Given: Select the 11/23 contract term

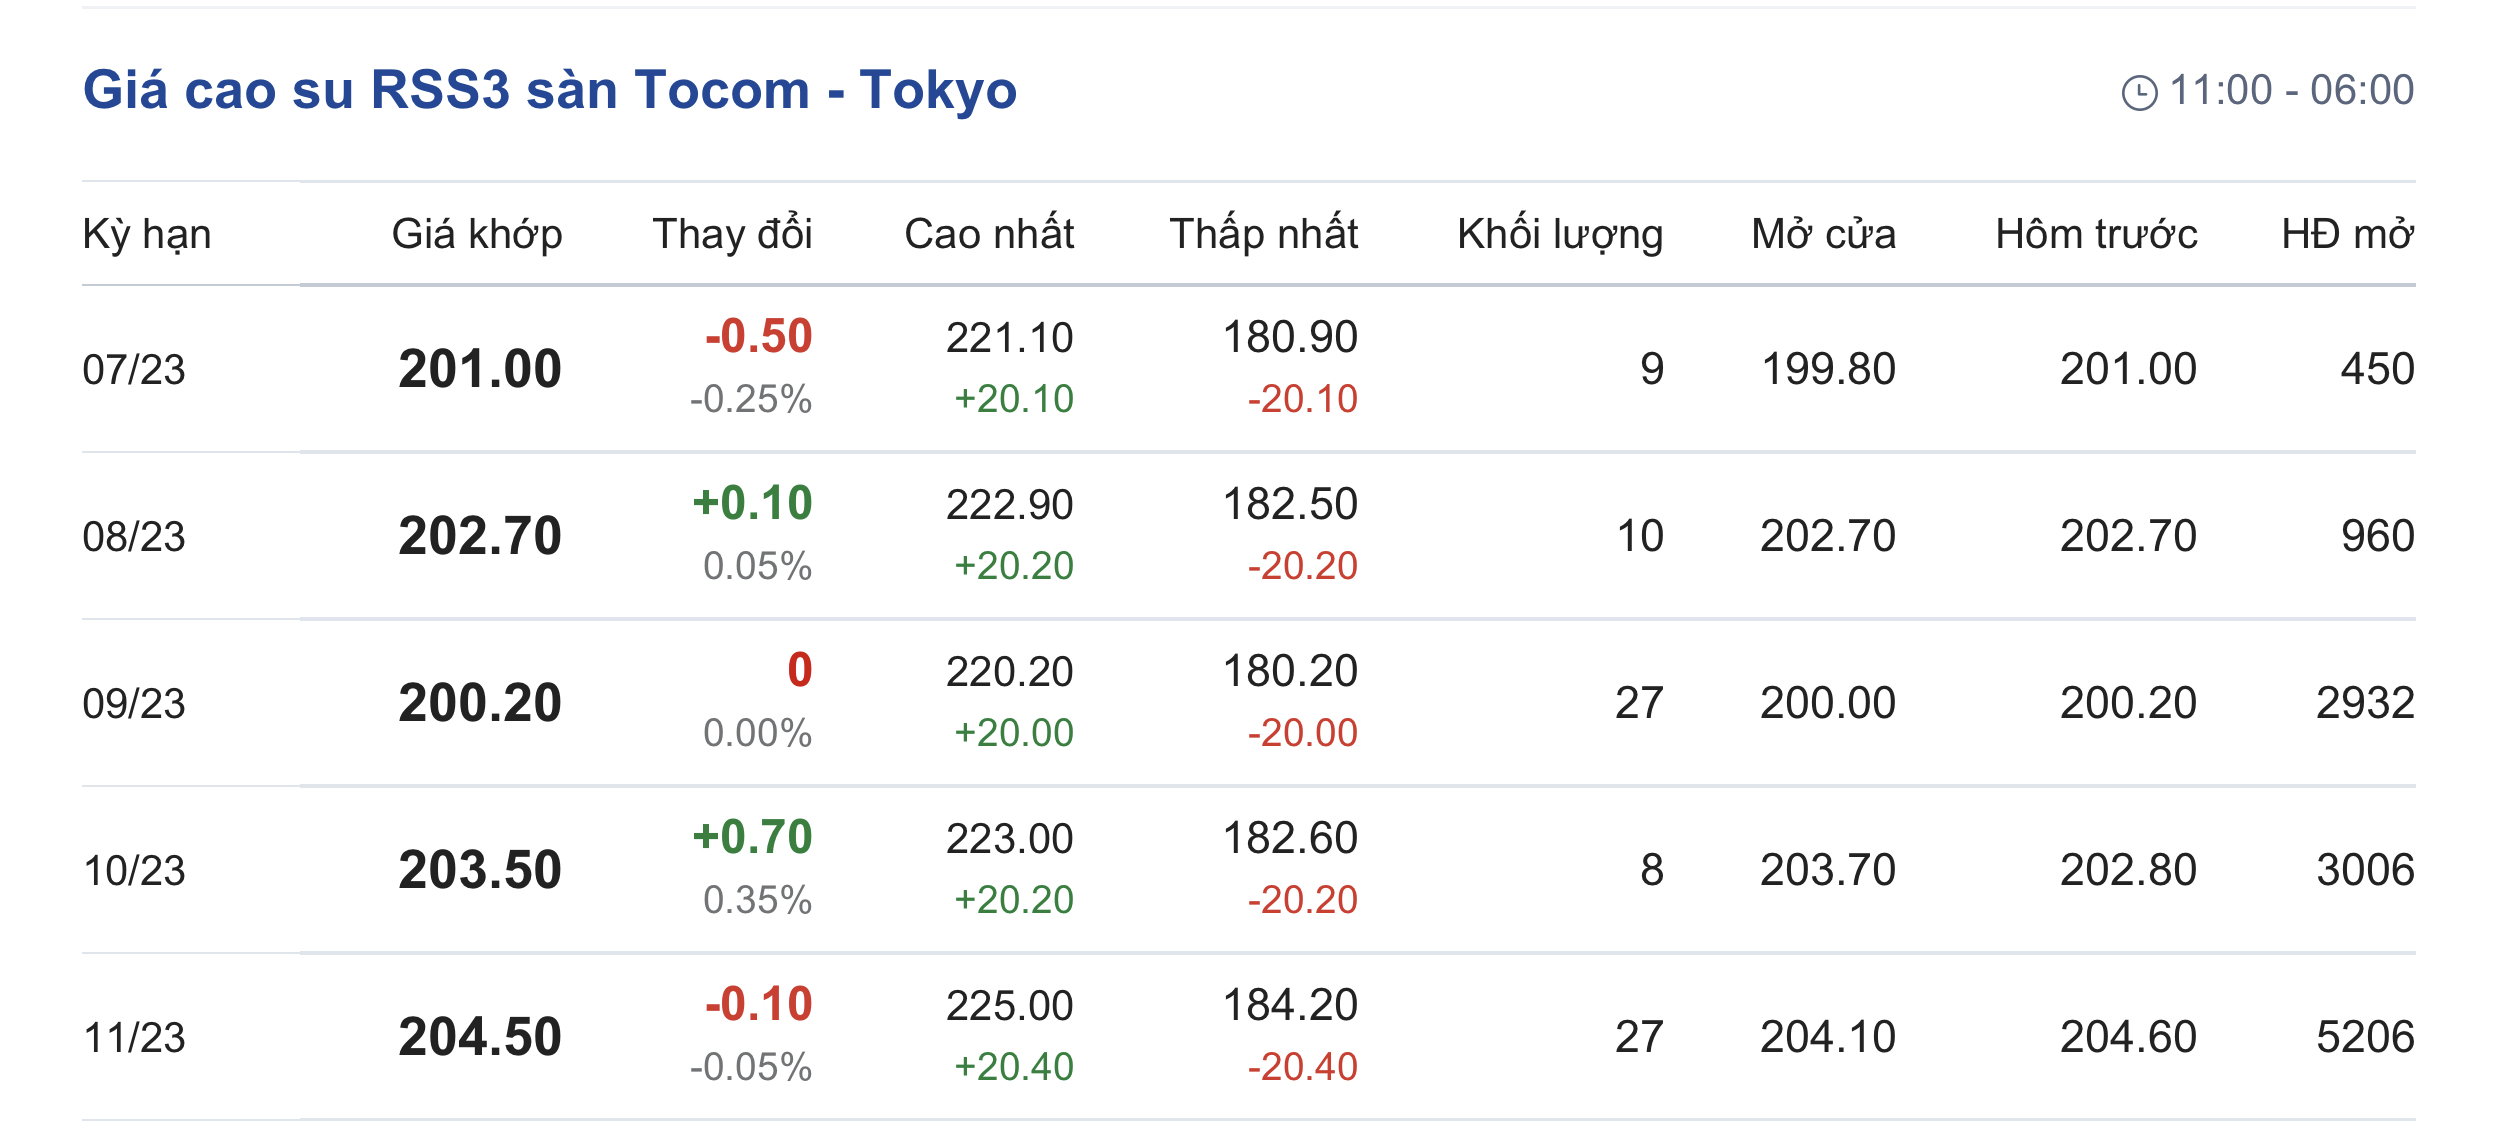Looking at the screenshot, I should [x=134, y=1038].
